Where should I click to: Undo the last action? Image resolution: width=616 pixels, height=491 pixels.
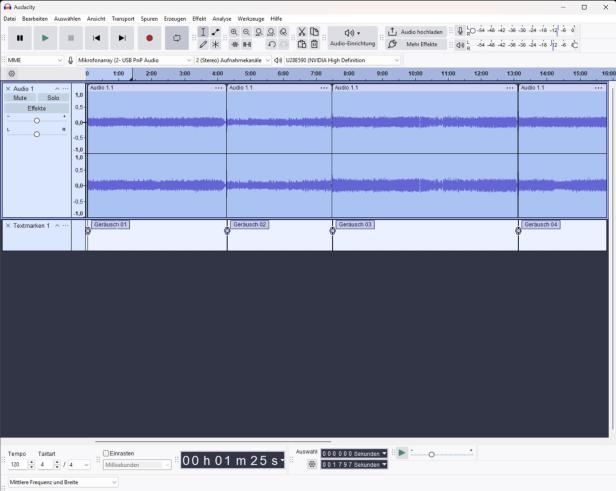271,44
